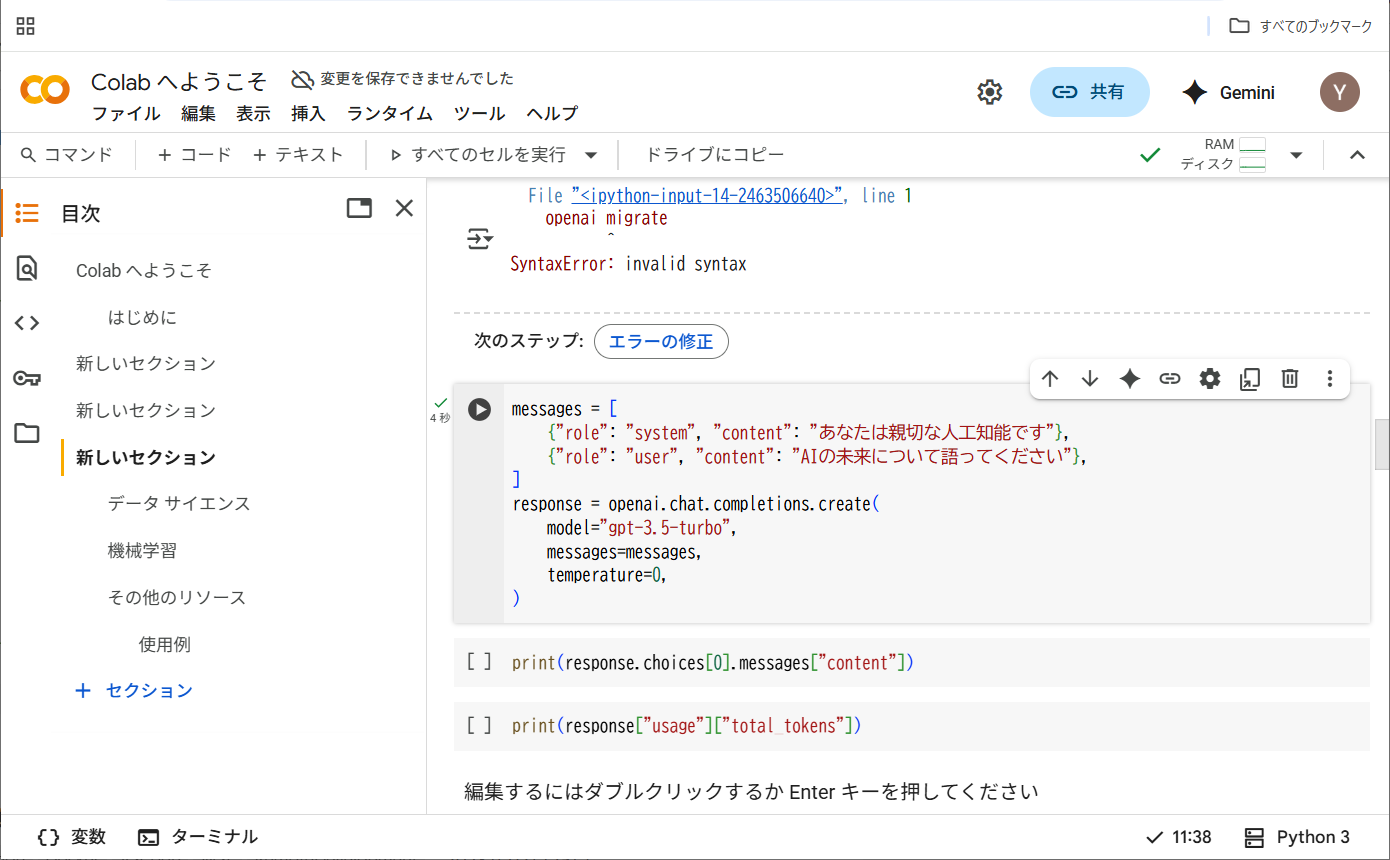Screen dimensions: 1390x860
Task: Open the code snippets sidebar icon
Action: tap(27, 323)
